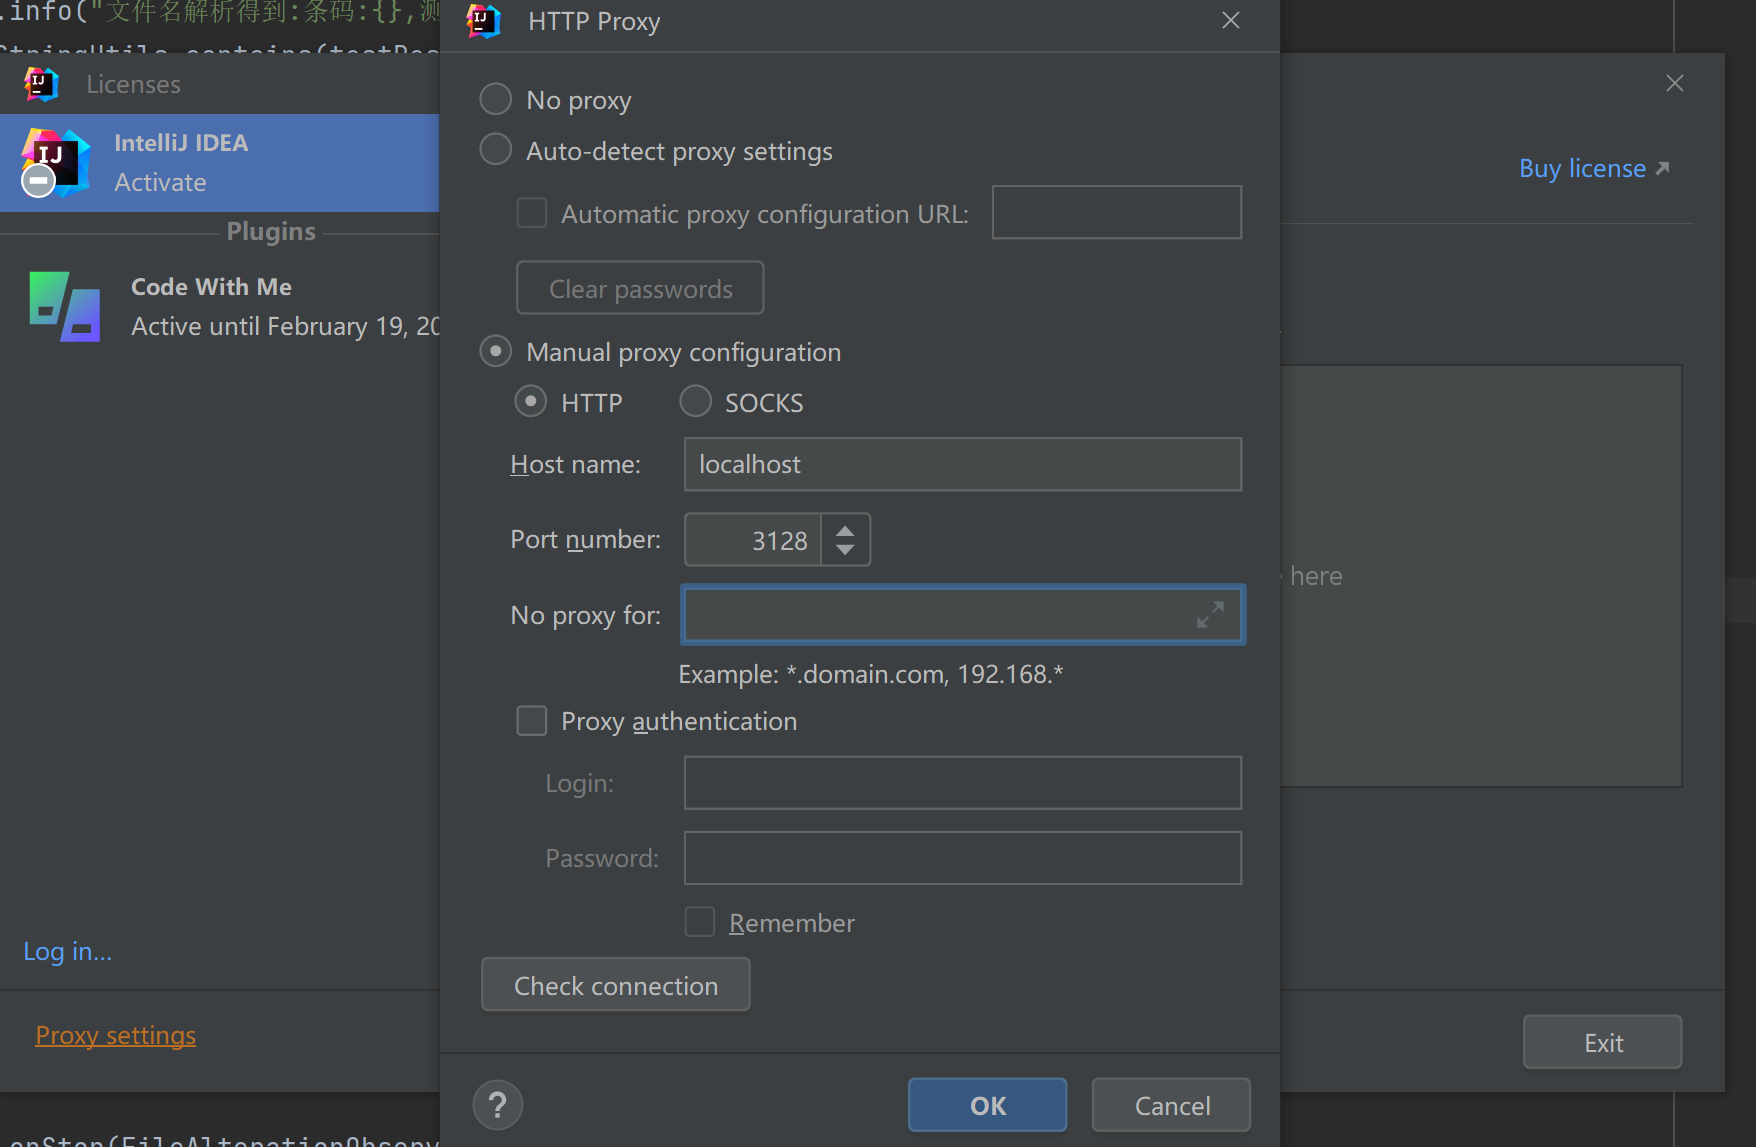Image resolution: width=1756 pixels, height=1147 pixels.
Task: Close the HTTP Proxy dialog
Action: click(1231, 21)
